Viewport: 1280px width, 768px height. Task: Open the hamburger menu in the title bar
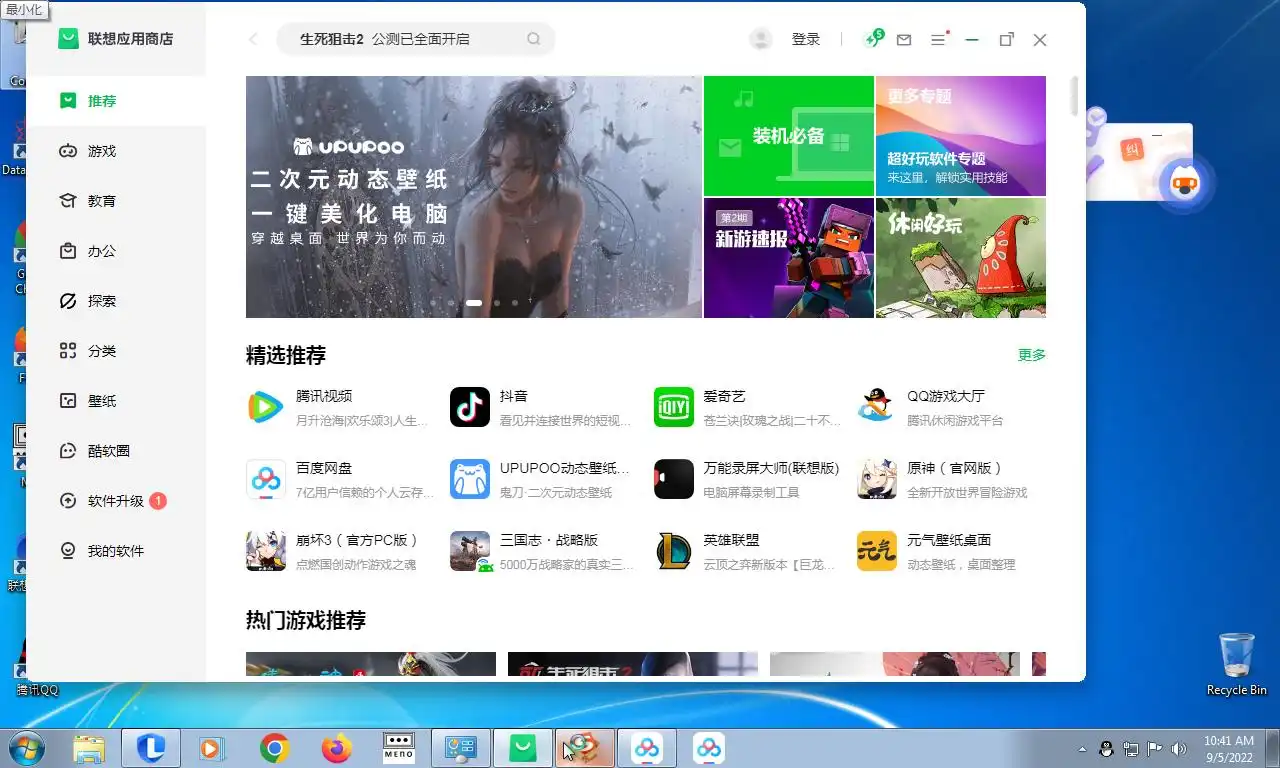(938, 39)
